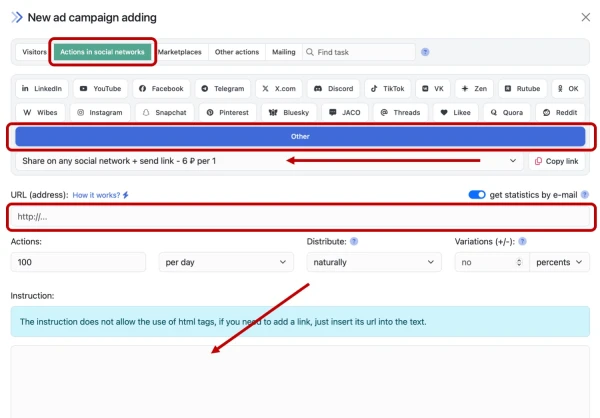Choose the Snapchat network button
The width and height of the screenshot is (600, 418).
(x=165, y=113)
